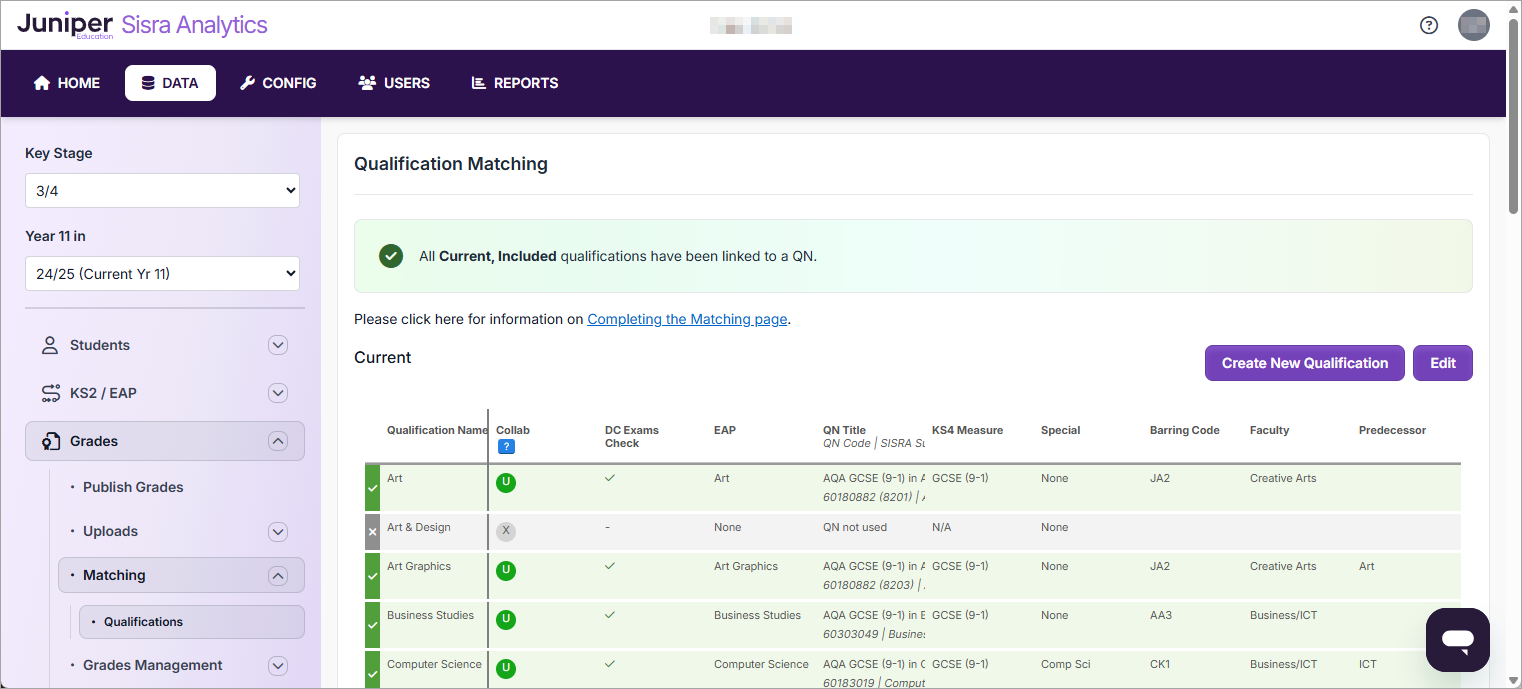Click the Juniper Sisra Analytics logo
This screenshot has height=689, width=1522.
pos(142,25)
